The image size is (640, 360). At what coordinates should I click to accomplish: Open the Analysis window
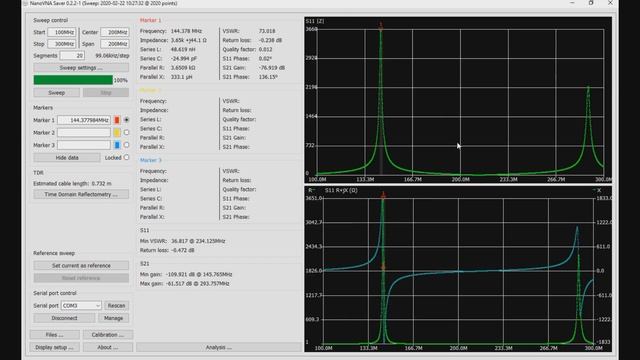point(219,347)
